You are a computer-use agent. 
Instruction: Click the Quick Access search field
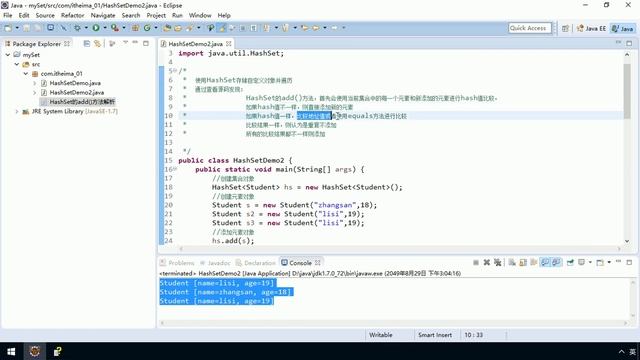(x=529, y=28)
